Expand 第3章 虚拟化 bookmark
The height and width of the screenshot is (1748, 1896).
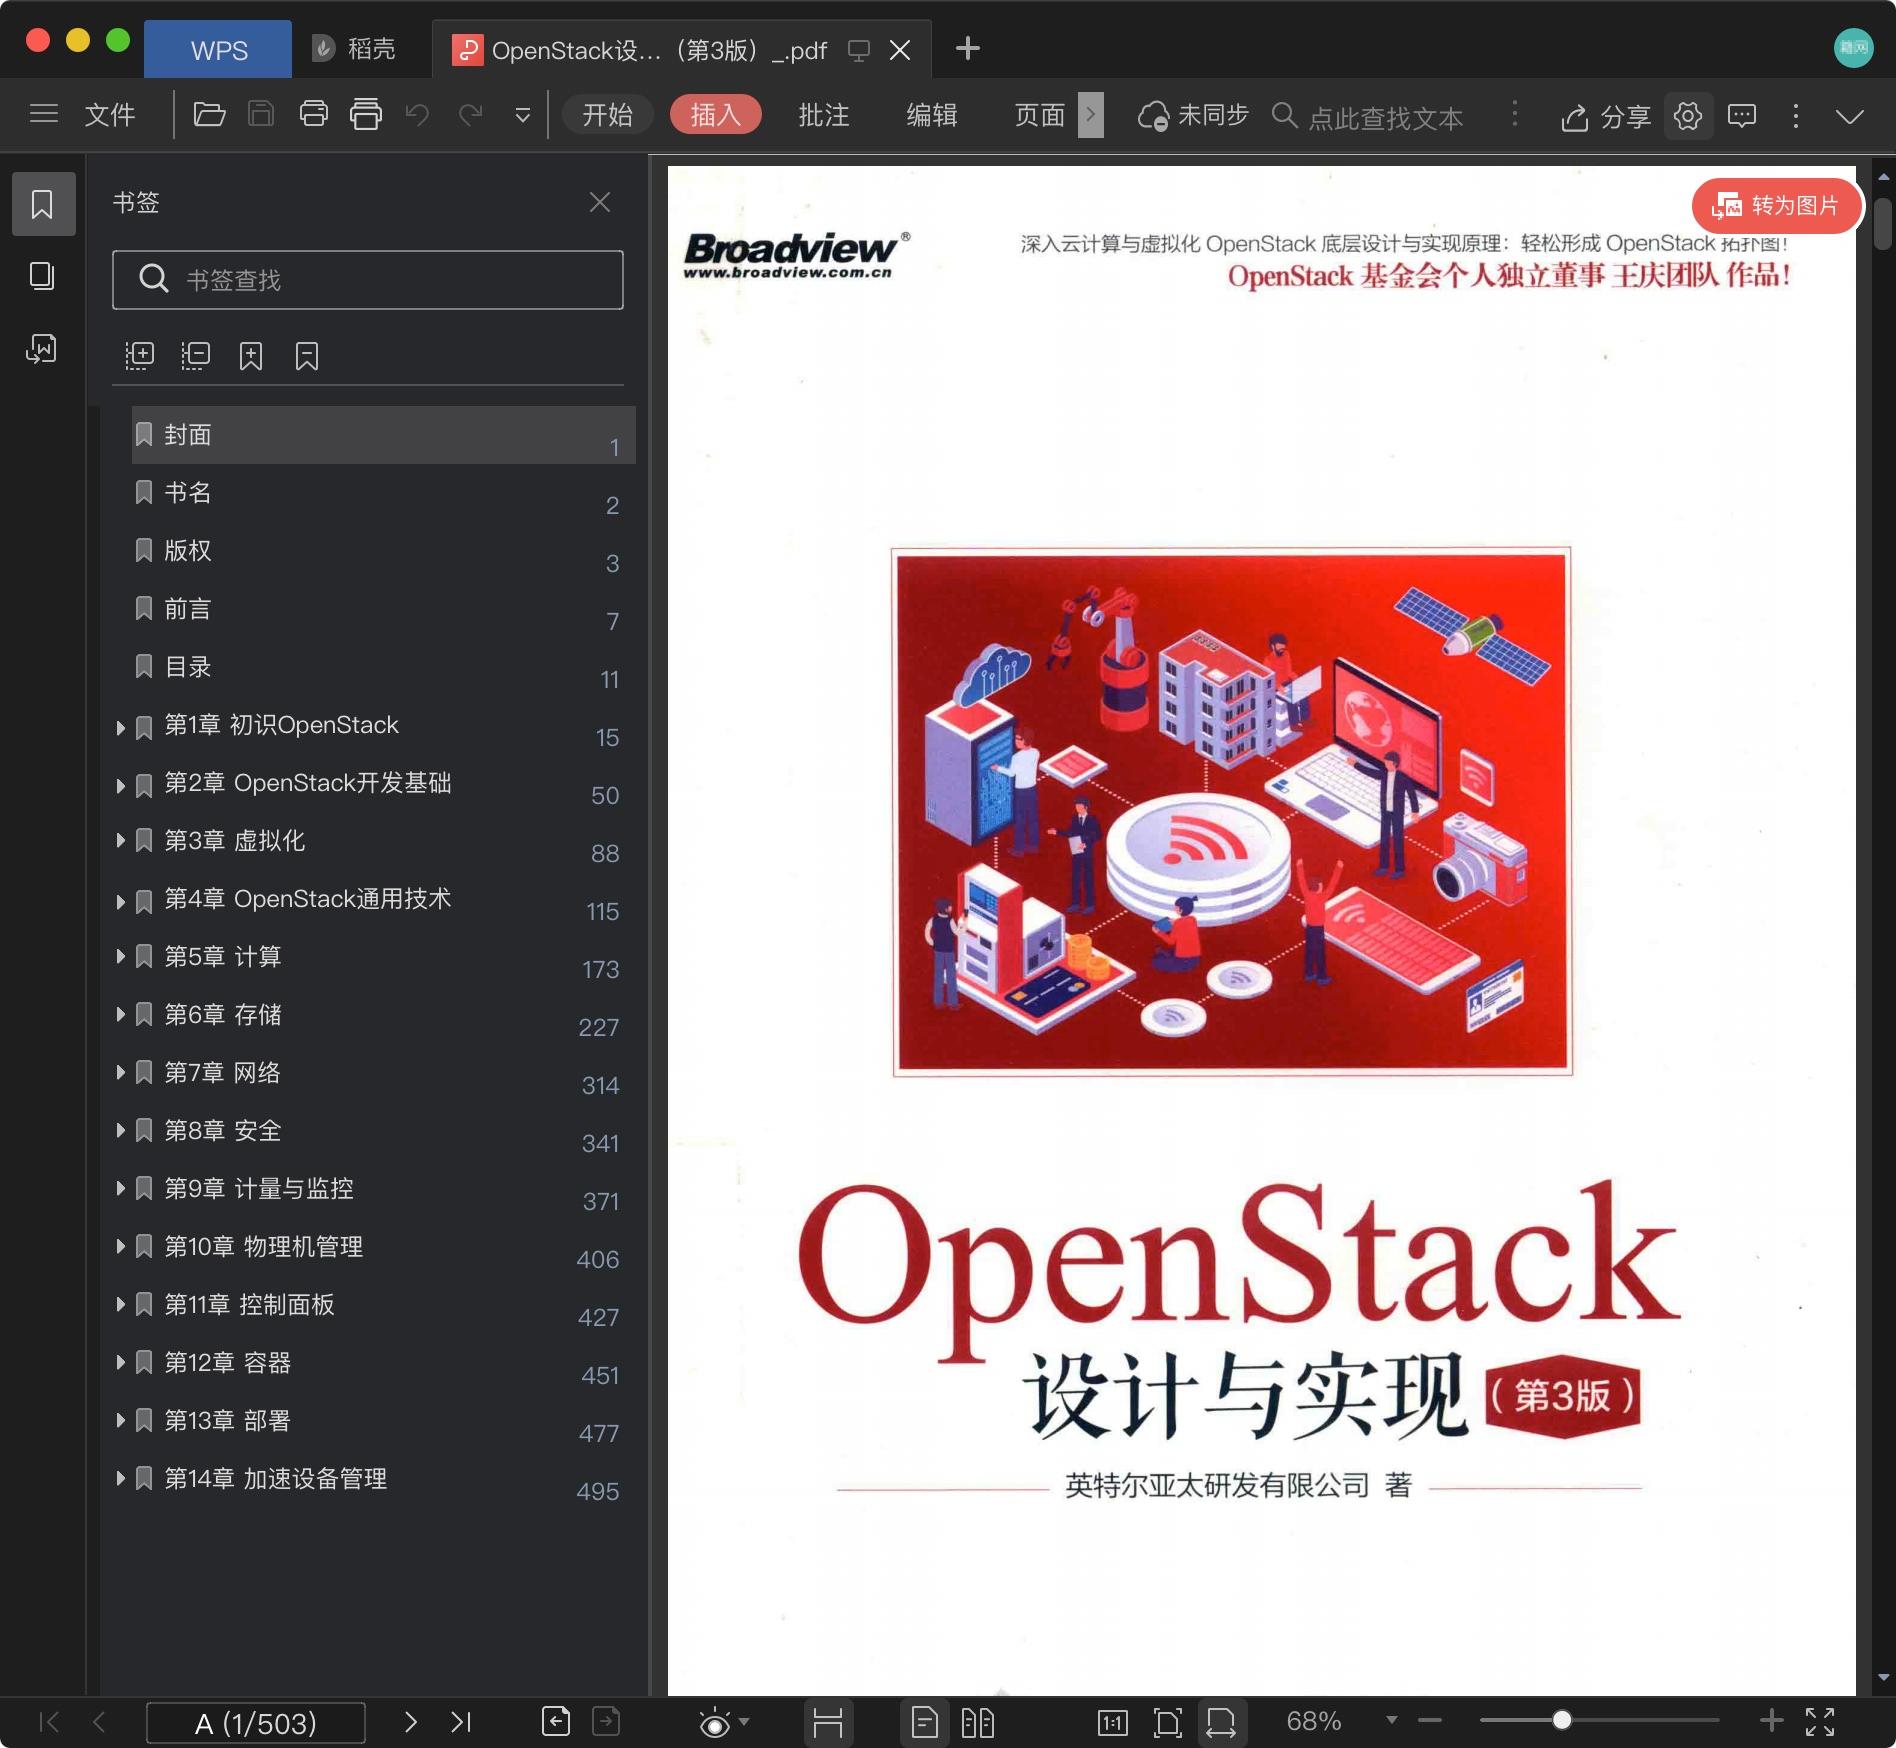120,841
